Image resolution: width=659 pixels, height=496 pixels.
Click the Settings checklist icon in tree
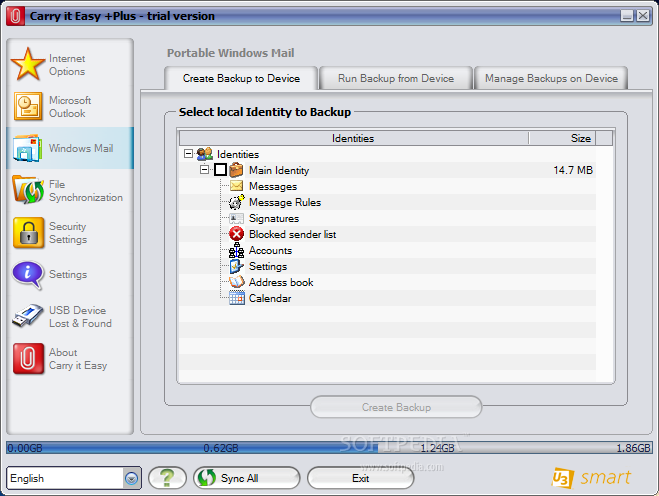(236, 266)
